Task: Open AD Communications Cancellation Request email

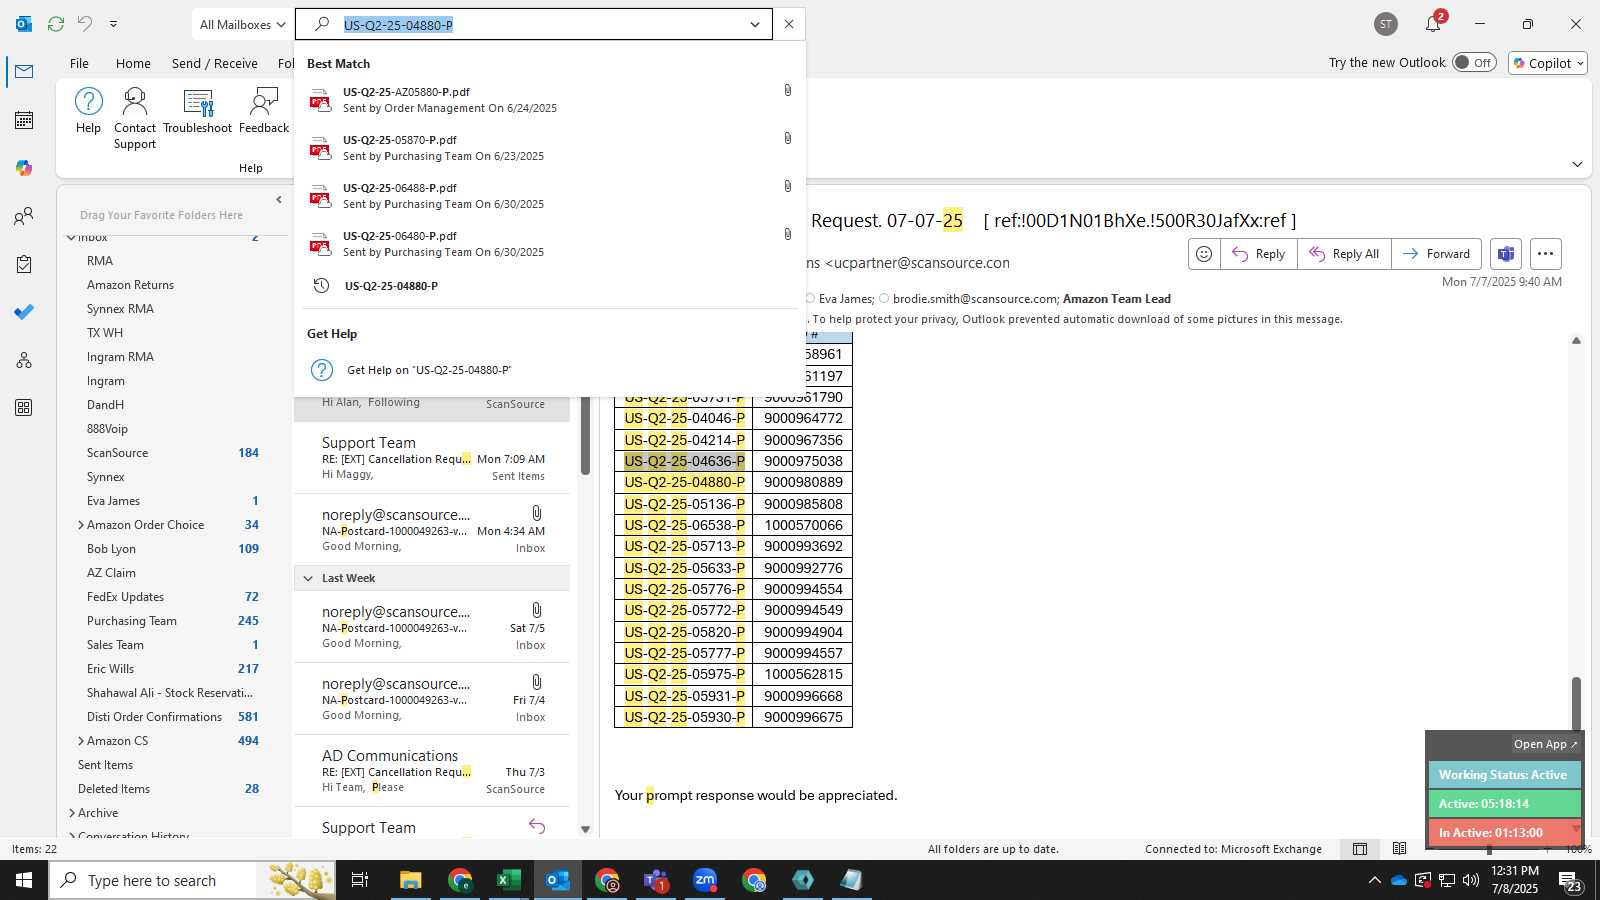Action: tap(432, 771)
